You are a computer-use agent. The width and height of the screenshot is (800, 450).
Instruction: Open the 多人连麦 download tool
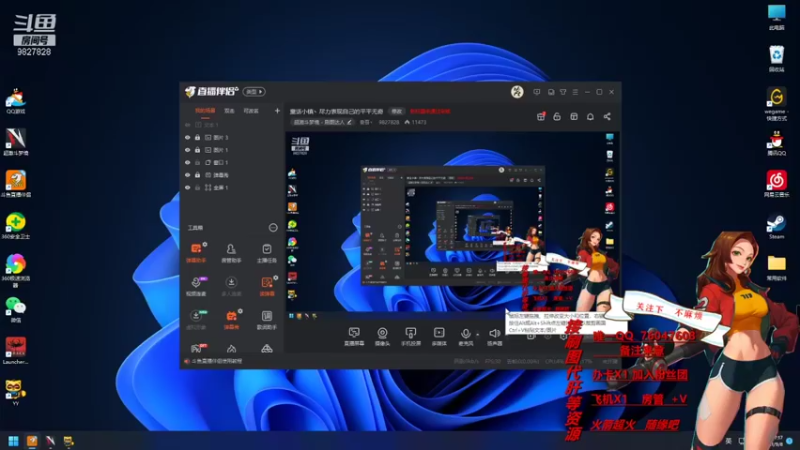pyautogui.click(x=231, y=286)
